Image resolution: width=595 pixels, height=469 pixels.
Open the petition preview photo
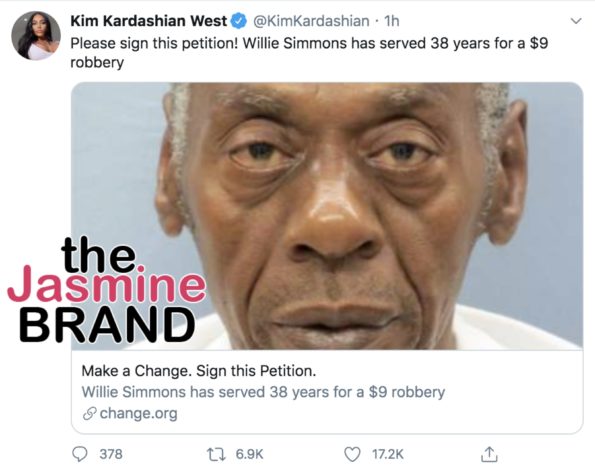pos(327,216)
